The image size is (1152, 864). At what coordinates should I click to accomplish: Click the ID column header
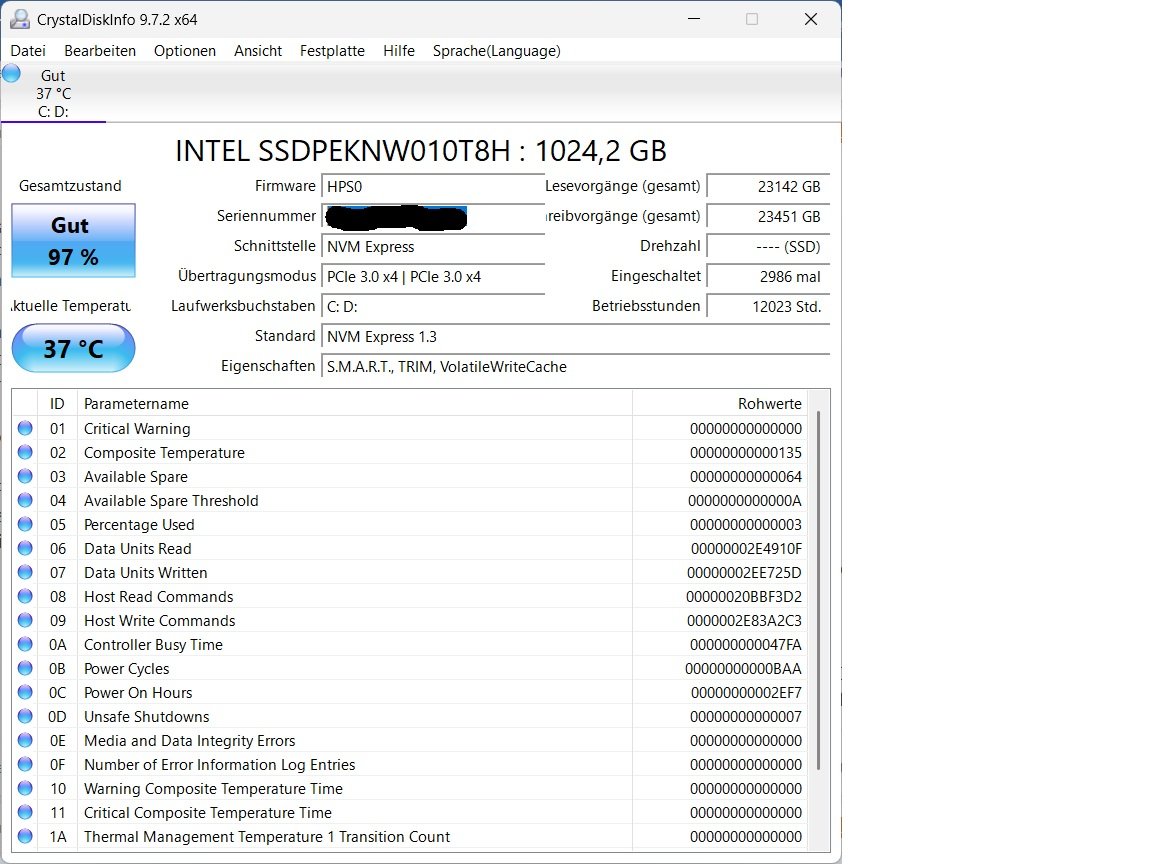tap(57, 403)
